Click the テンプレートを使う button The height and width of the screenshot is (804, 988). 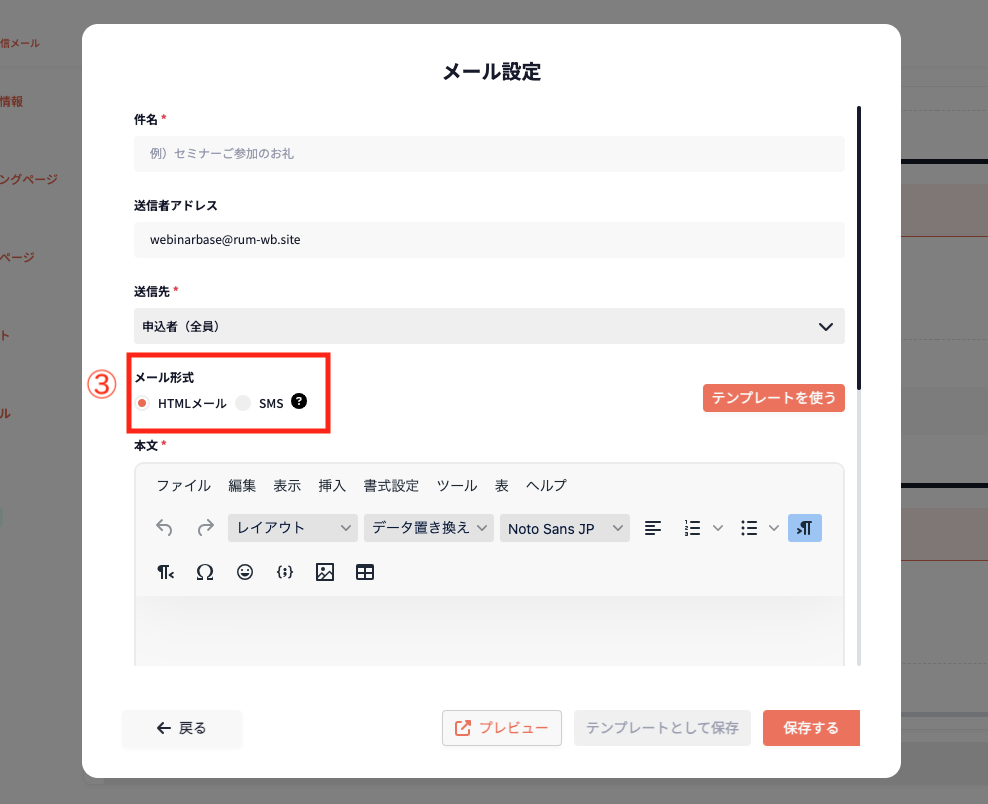click(x=773, y=398)
